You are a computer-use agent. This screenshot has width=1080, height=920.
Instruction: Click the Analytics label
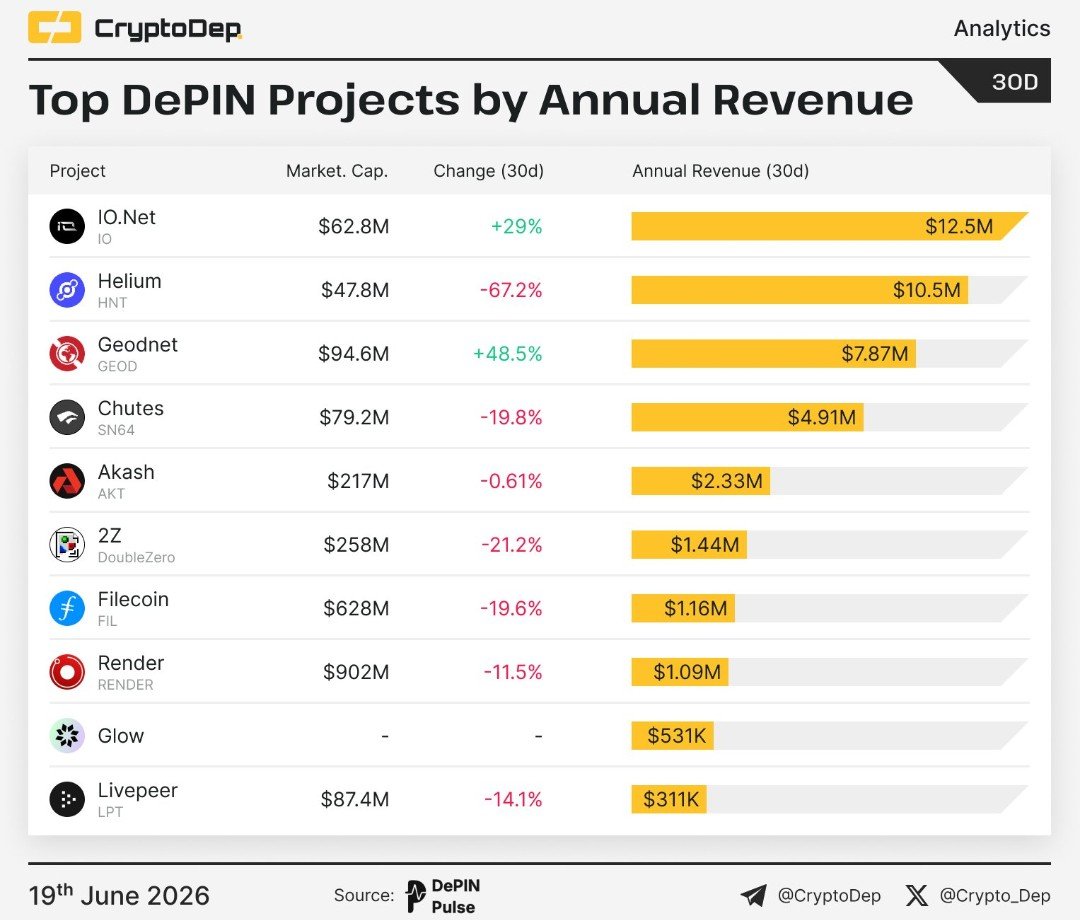click(1002, 28)
